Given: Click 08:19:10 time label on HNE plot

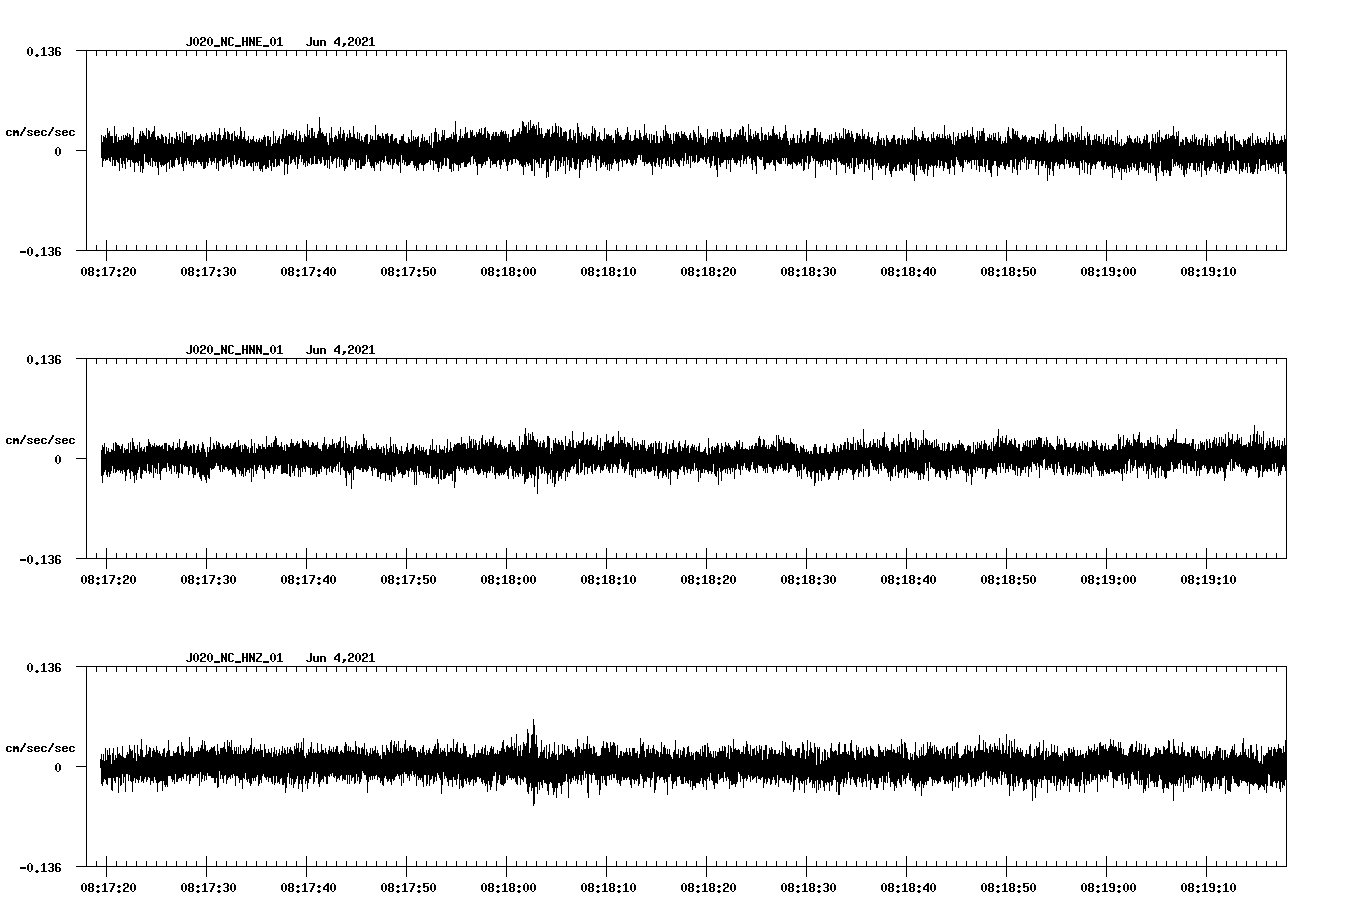Looking at the screenshot, I should pos(1208,271).
